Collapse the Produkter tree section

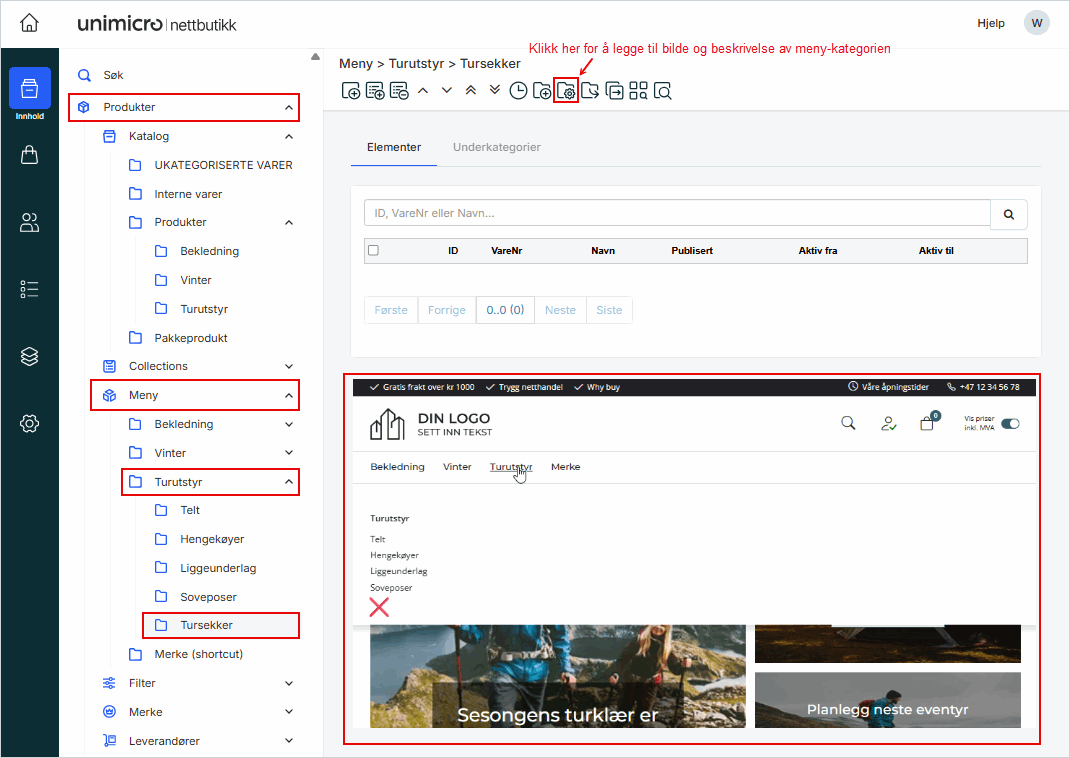[x=289, y=107]
